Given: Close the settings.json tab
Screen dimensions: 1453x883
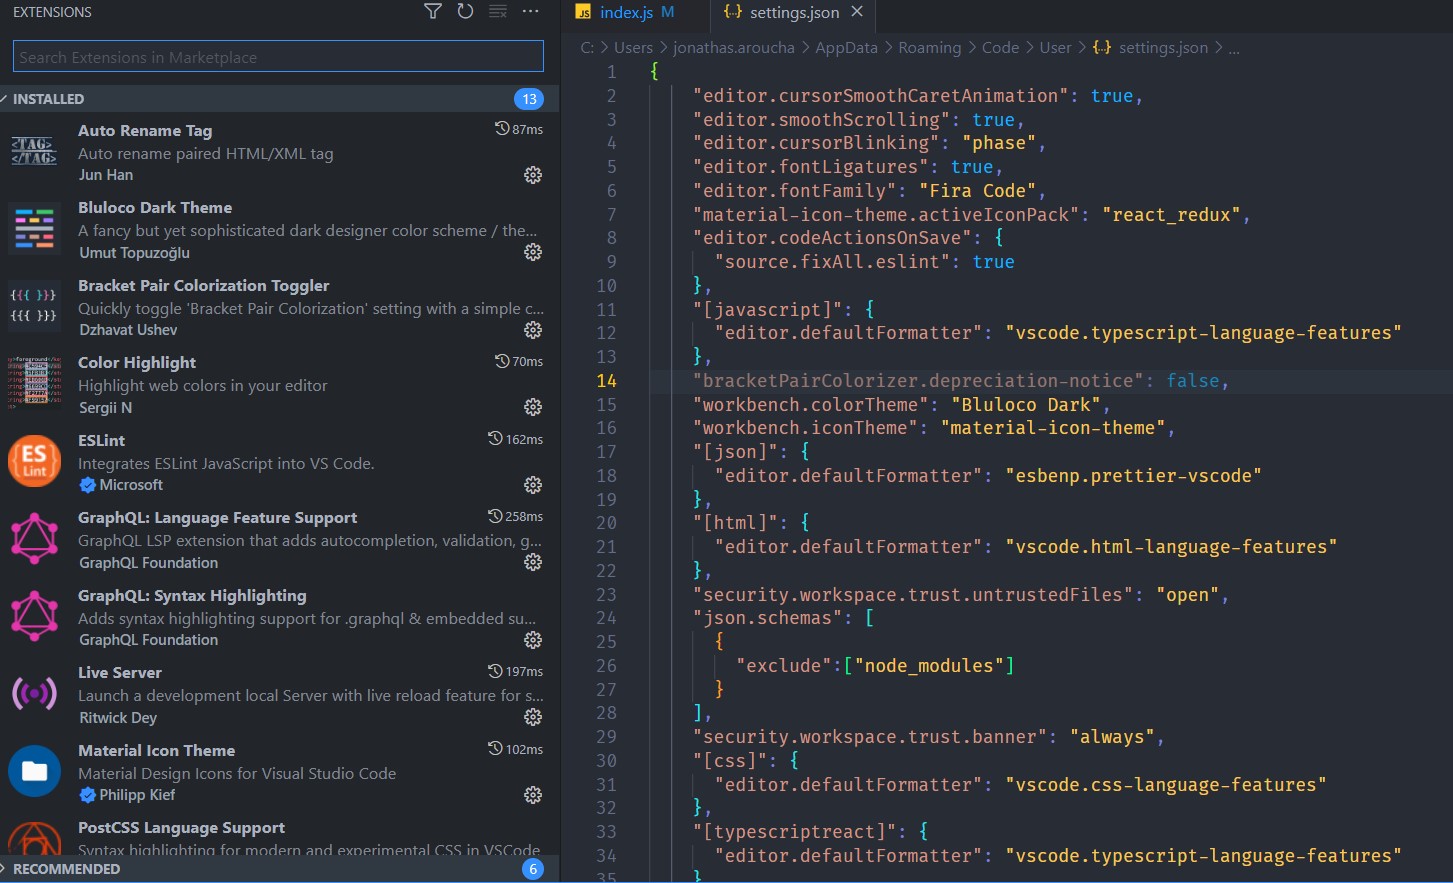Looking at the screenshot, I should (x=857, y=12).
